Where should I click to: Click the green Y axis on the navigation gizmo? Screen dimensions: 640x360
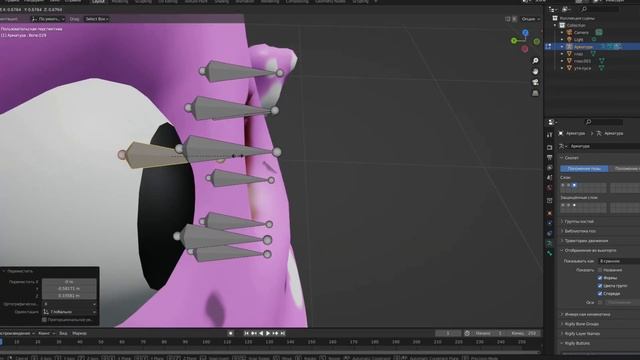514,40
